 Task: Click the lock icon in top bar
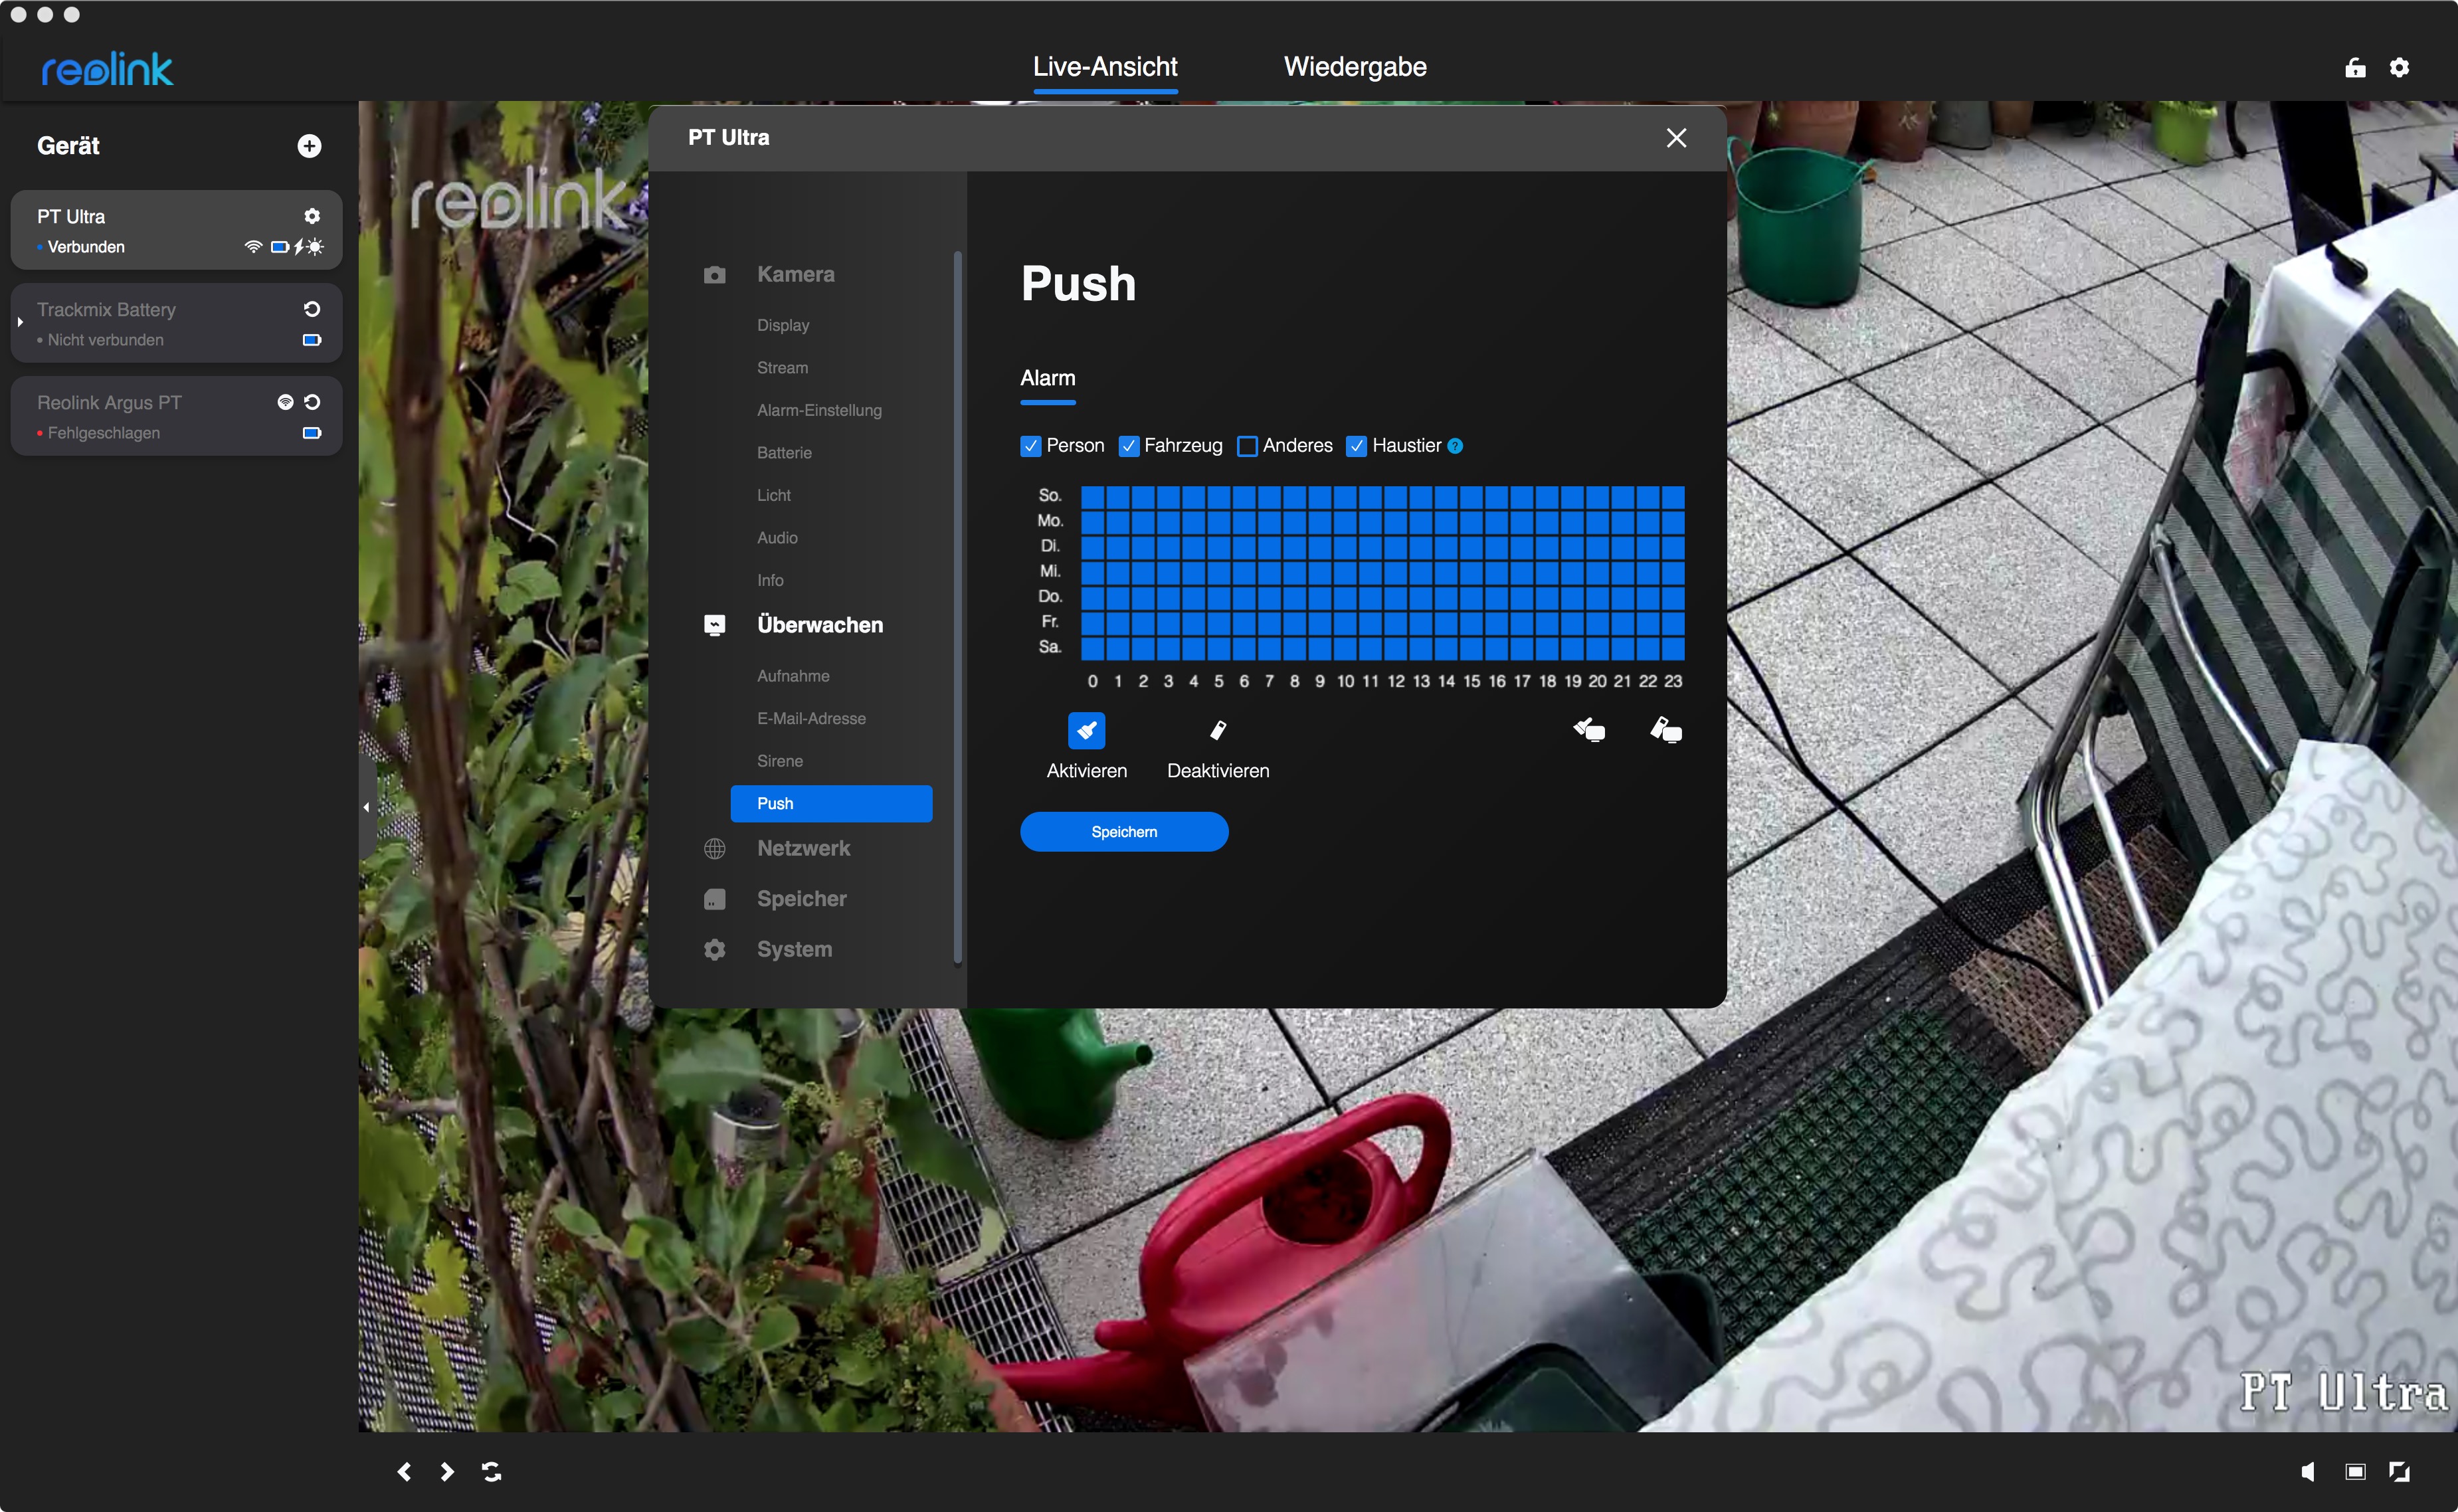[x=2355, y=67]
